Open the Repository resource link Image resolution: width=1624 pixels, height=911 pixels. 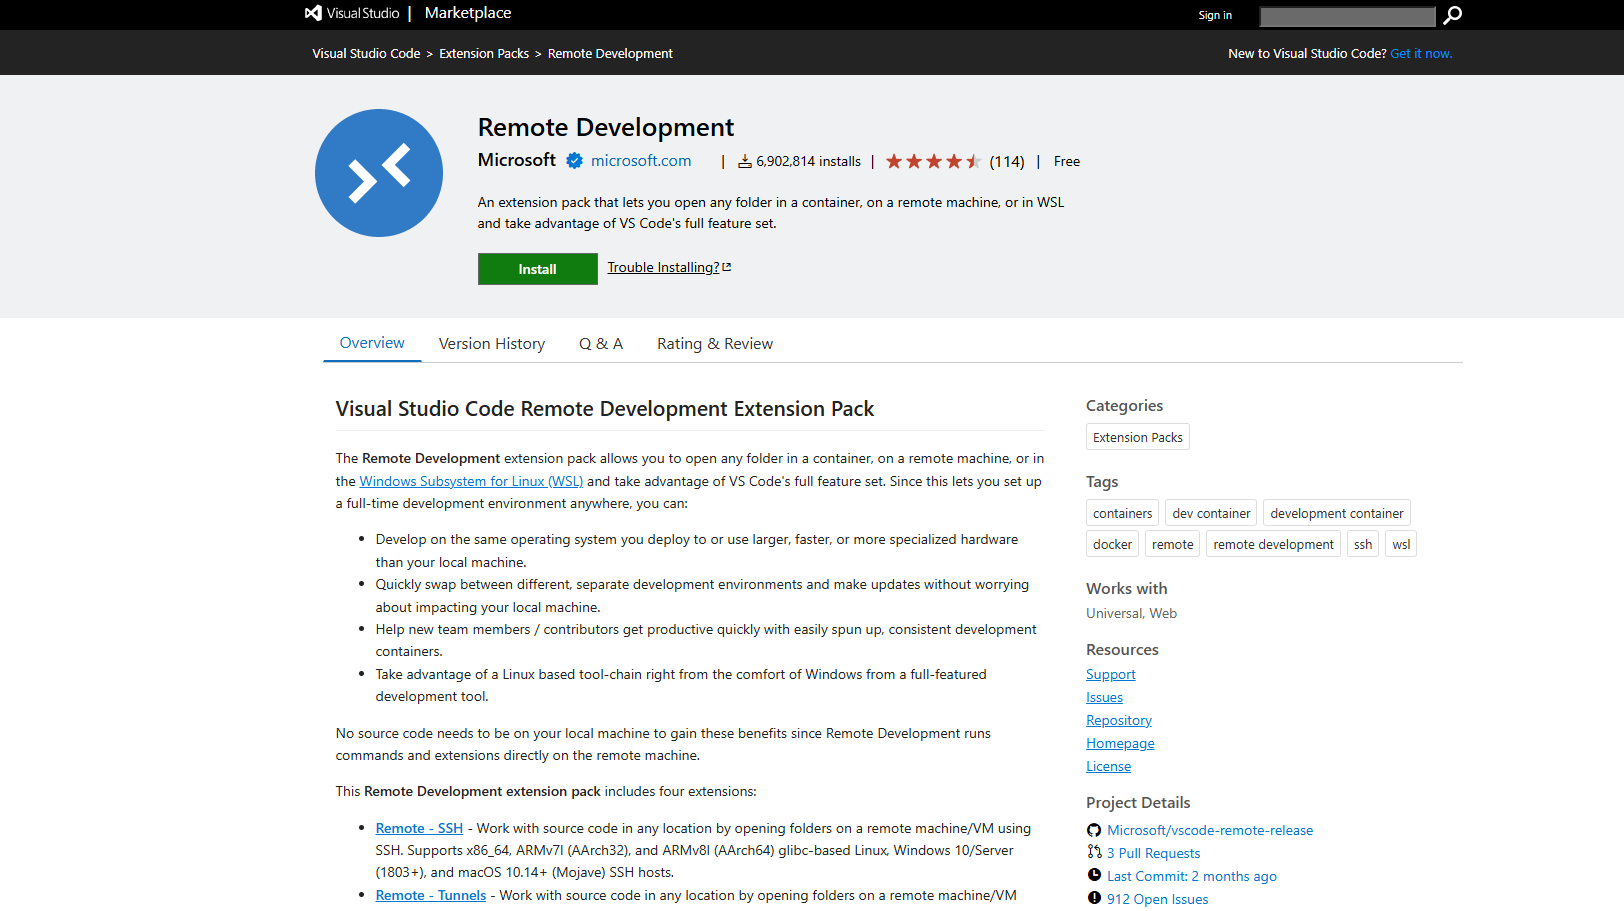click(1119, 720)
